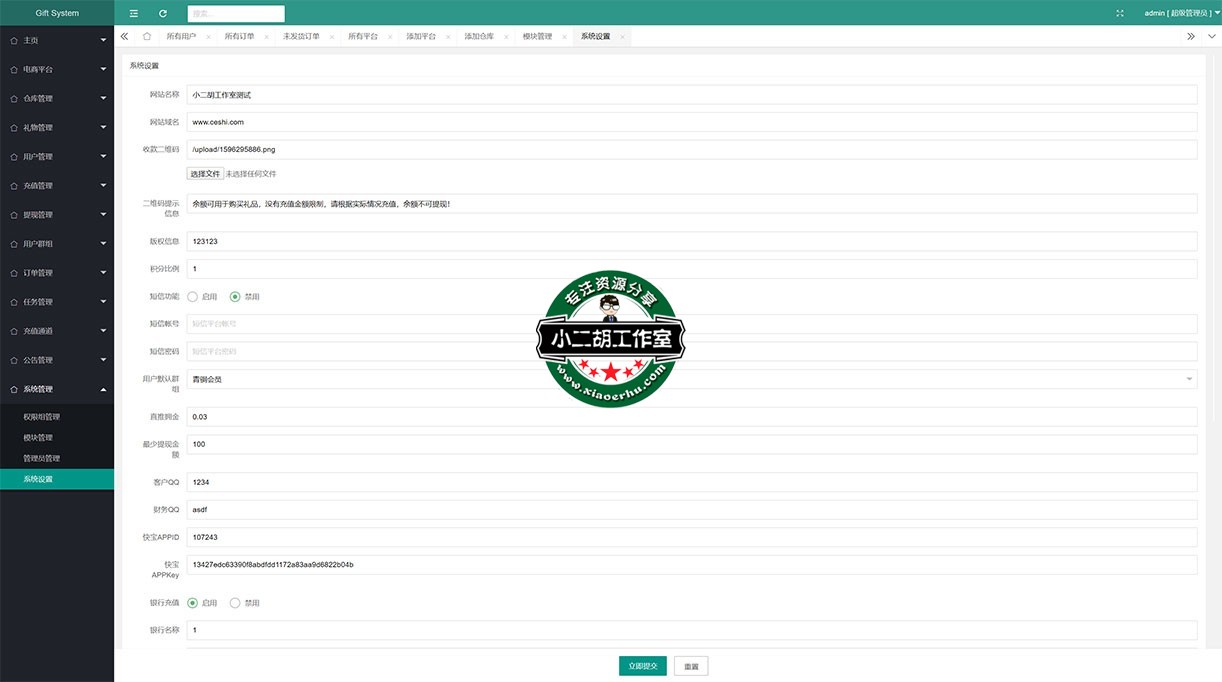
Task: Select 禁用 radio for 银行充值
Action: point(236,603)
